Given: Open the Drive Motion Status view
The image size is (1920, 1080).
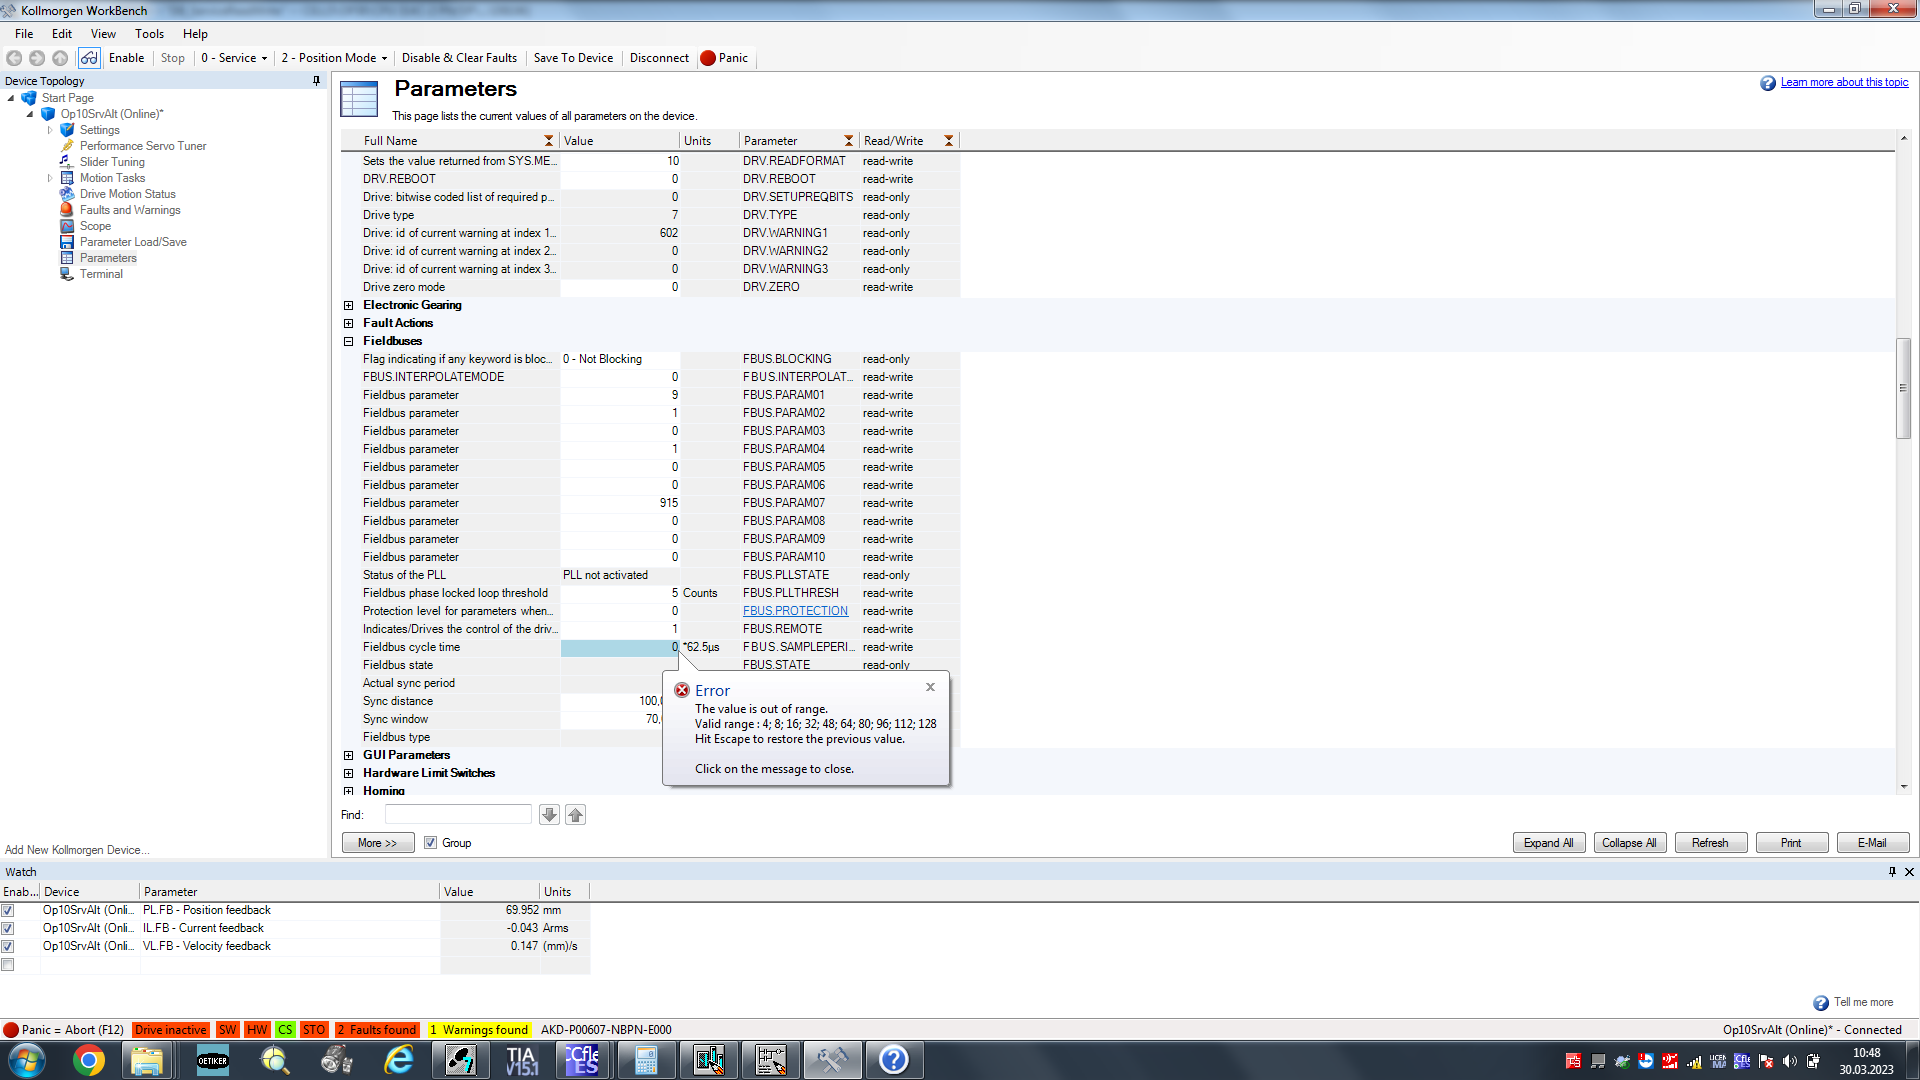Looking at the screenshot, I should click(x=127, y=194).
